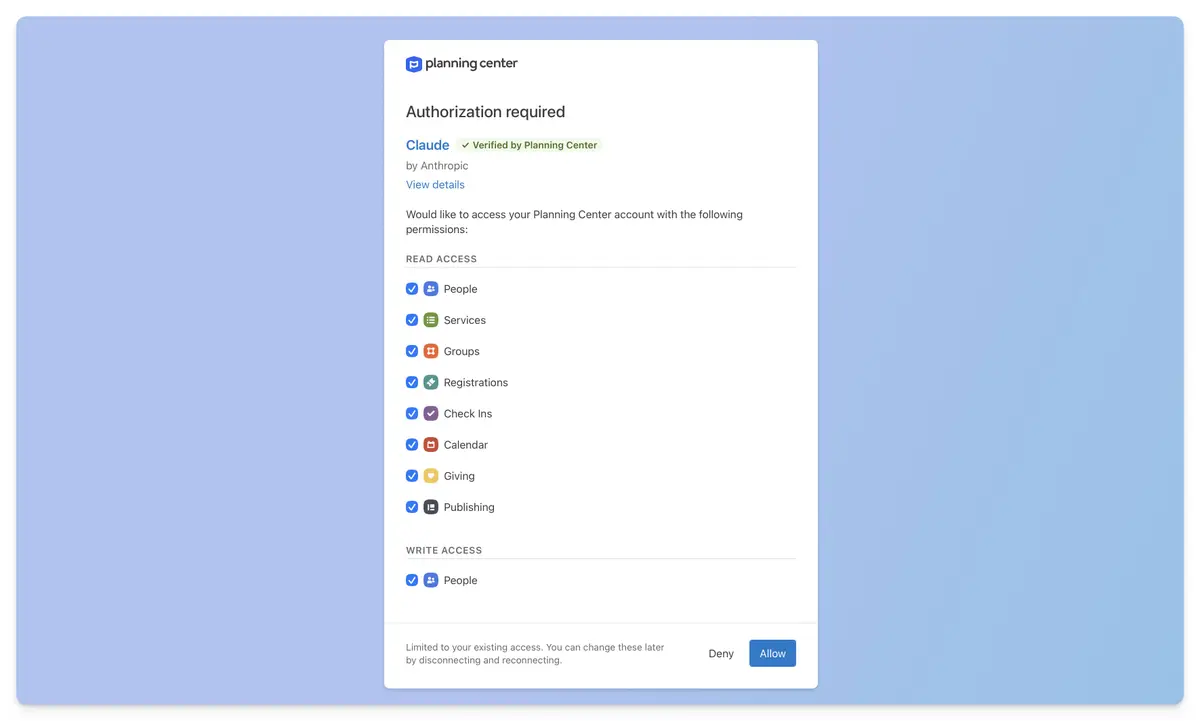Click the 'Registrations' label text
This screenshot has width=1200, height=721.
476,382
